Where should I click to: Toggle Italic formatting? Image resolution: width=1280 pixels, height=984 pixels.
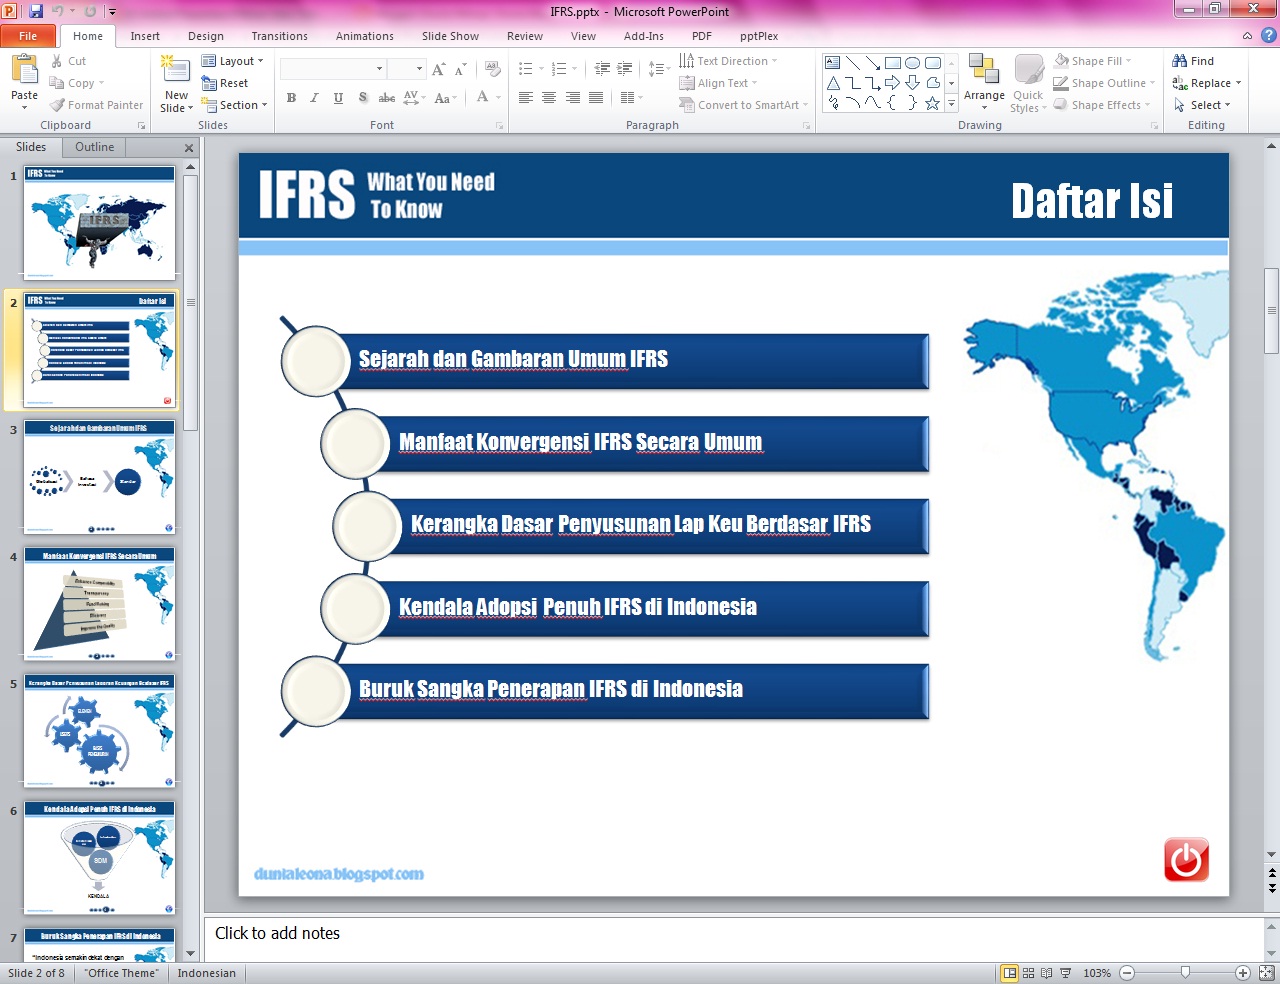[x=314, y=98]
